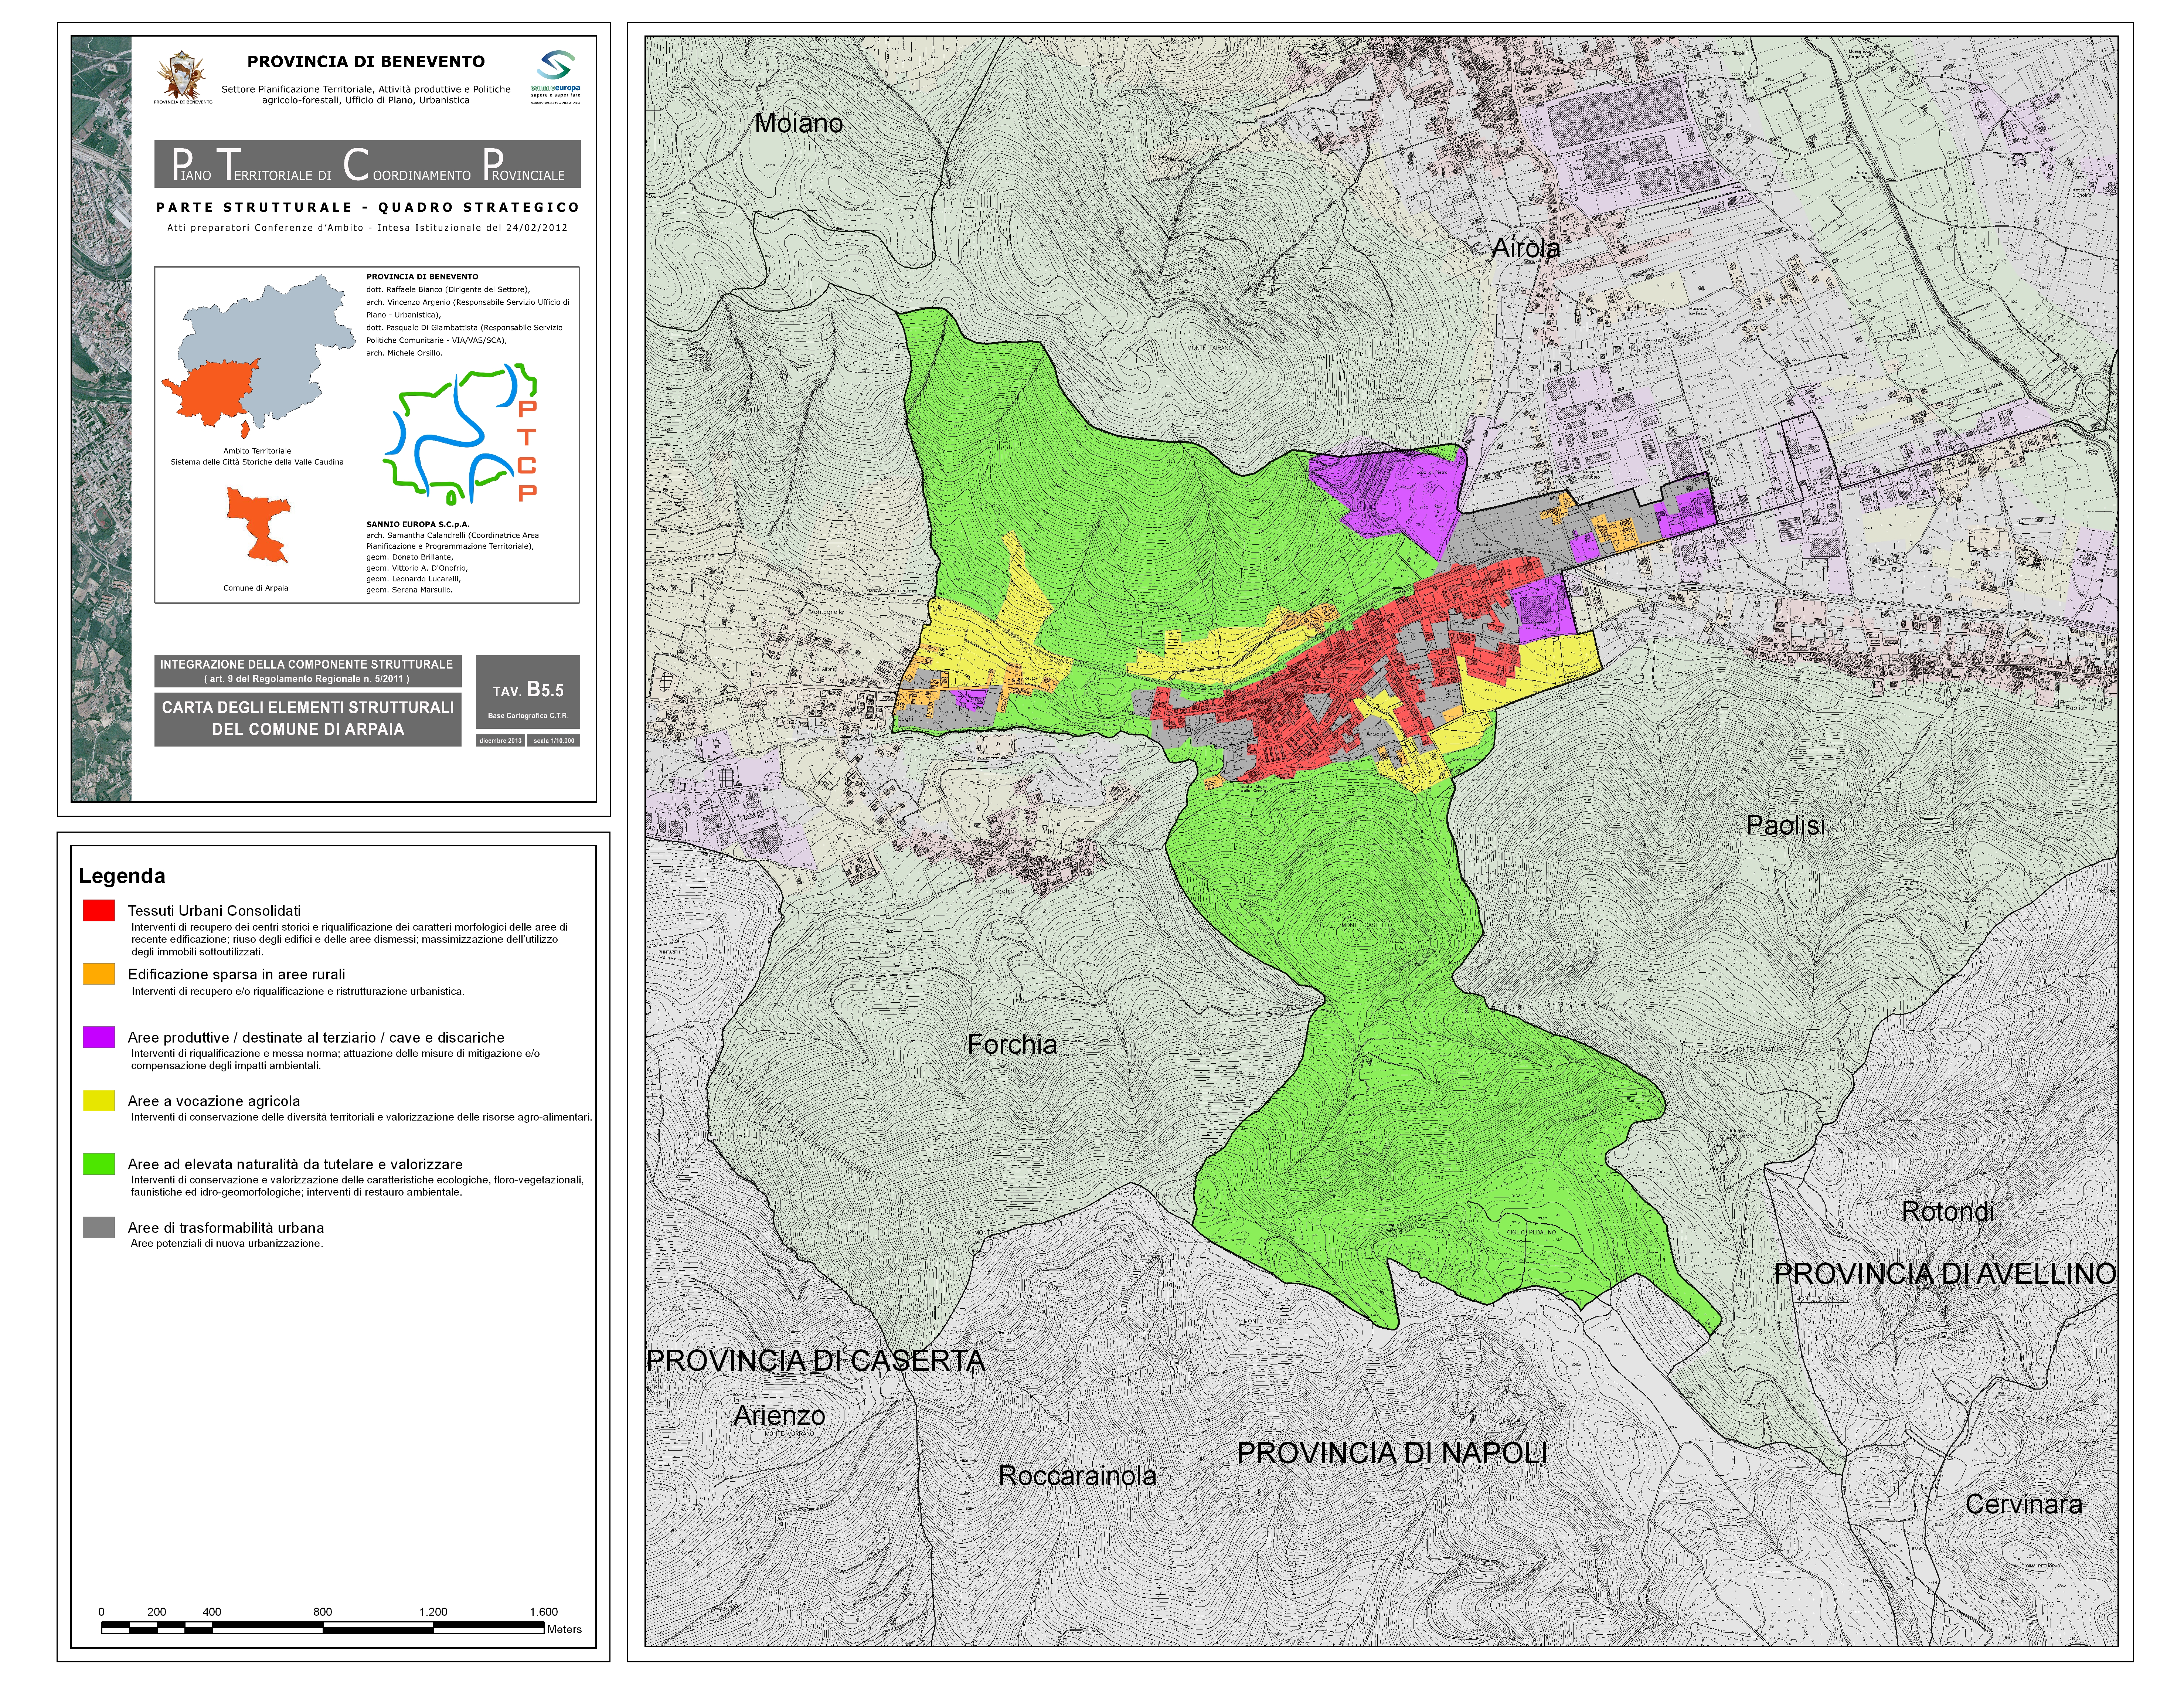Click the 'Rotondi' map label
This screenshot has width=2184, height=1686.
(1947, 1211)
